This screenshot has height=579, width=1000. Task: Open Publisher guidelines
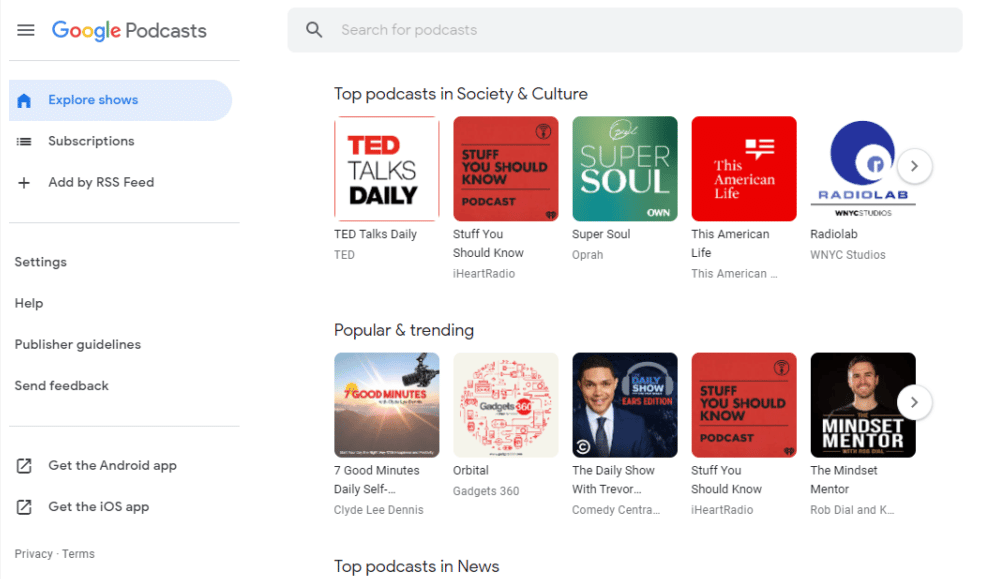(78, 344)
